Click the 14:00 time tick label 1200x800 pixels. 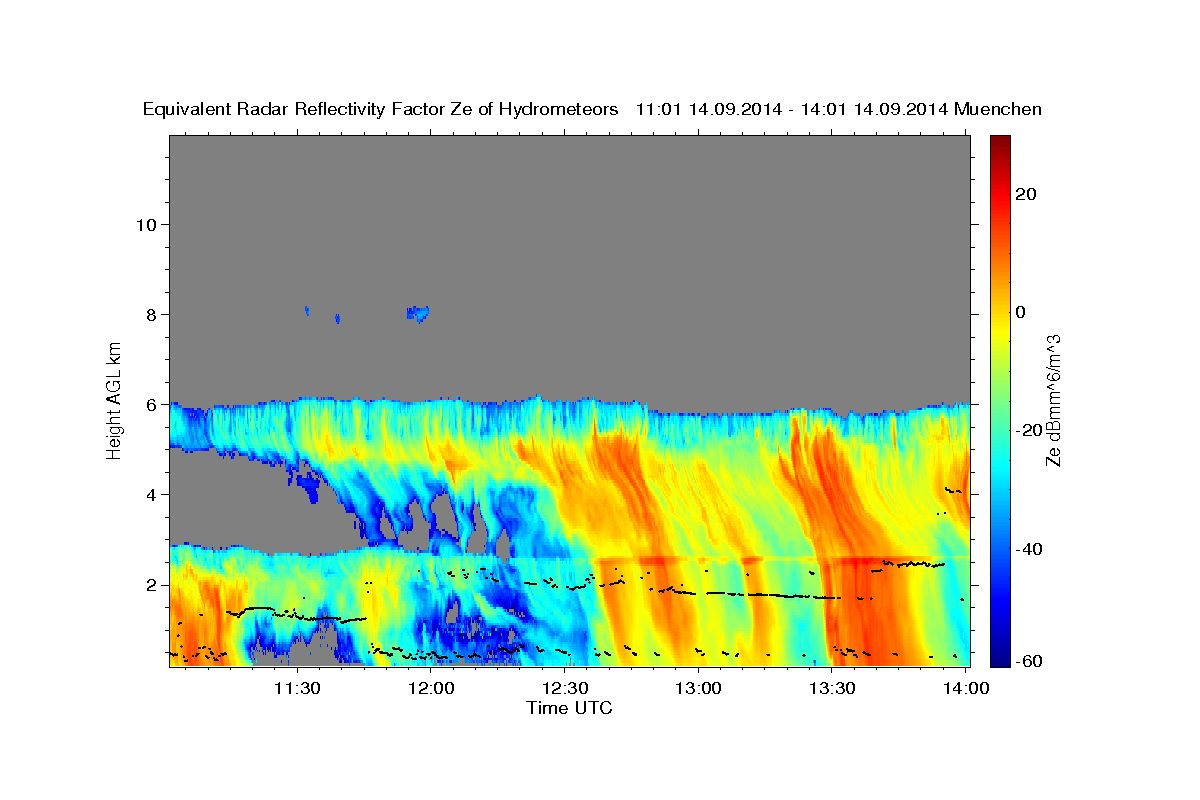coord(965,688)
